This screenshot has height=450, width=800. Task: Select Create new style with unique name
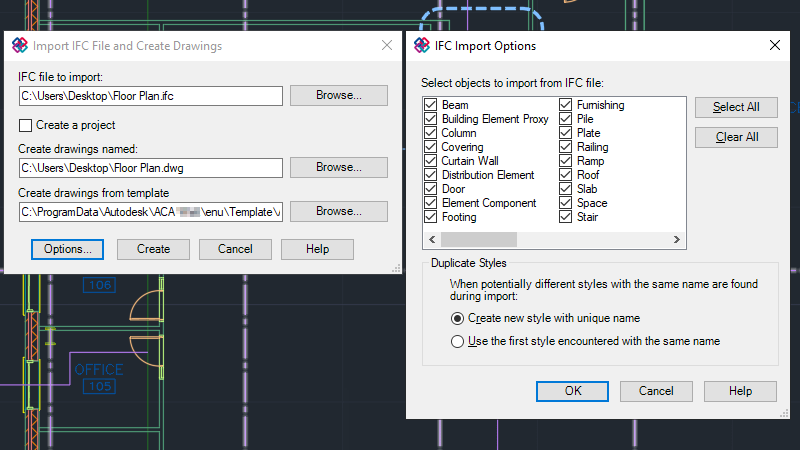tap(457, 318)
